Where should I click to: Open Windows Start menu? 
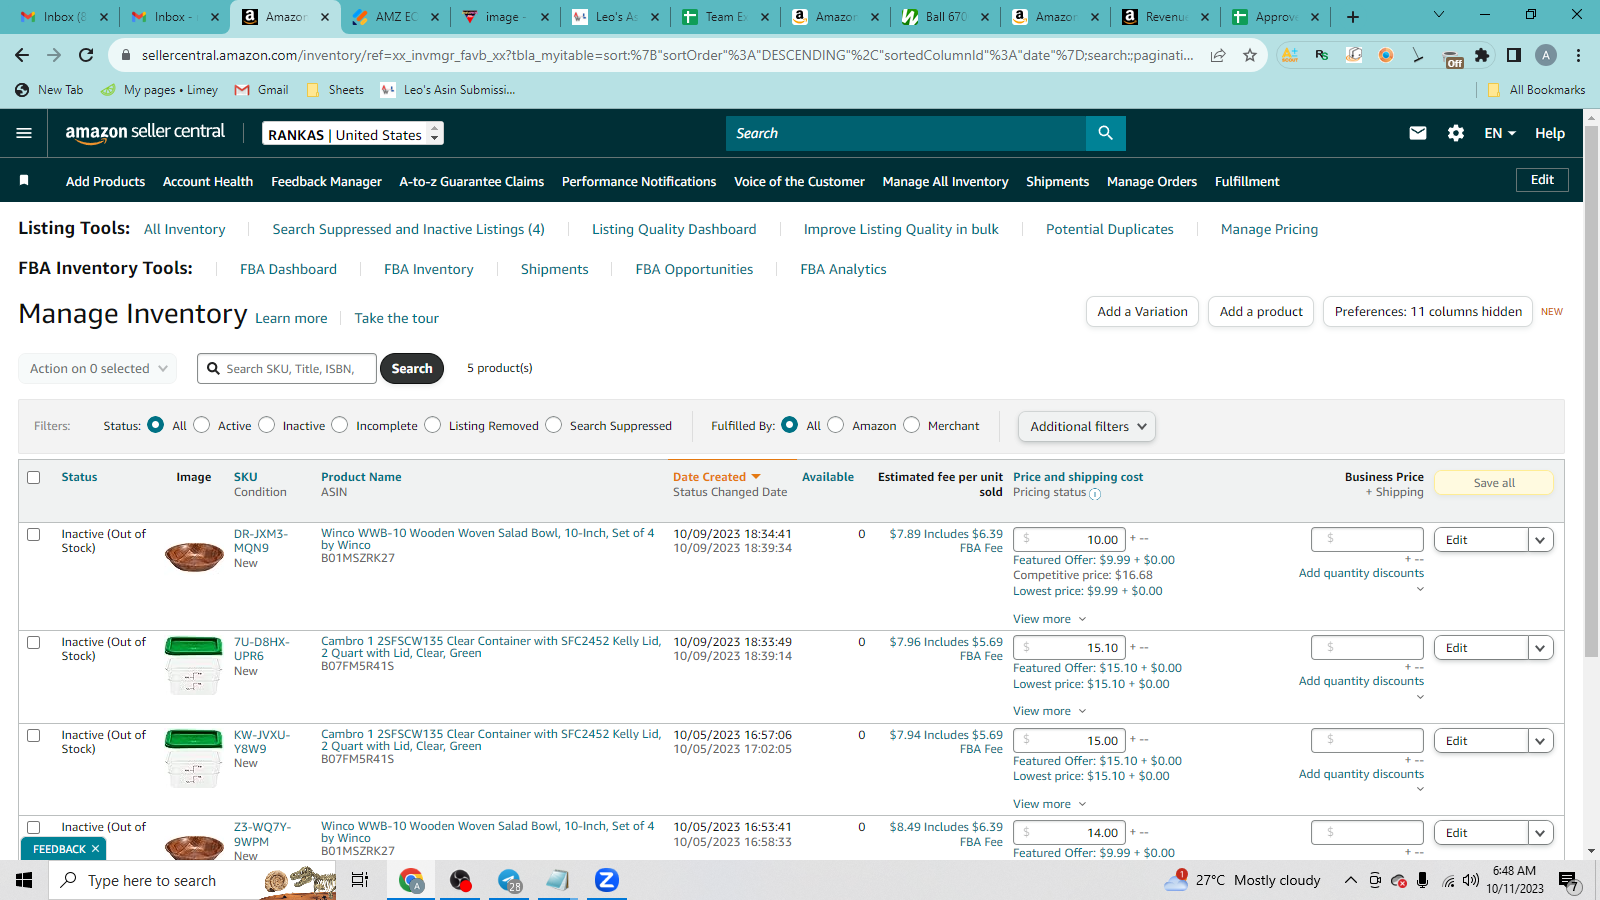pos(24,880)
